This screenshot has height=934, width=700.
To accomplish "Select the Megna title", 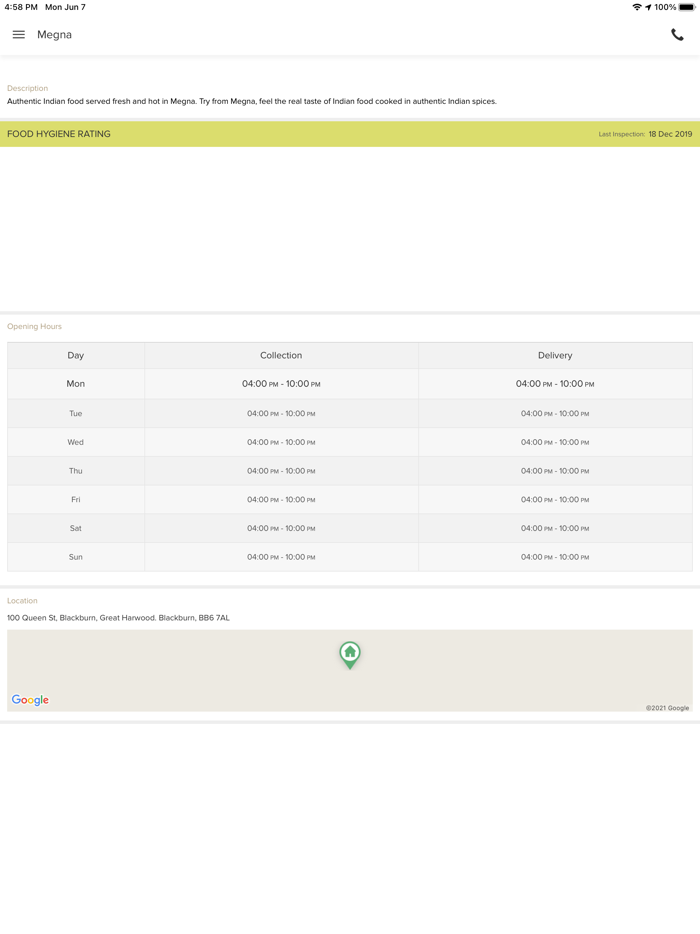I will pyautogui.click(x=54, y=35).
